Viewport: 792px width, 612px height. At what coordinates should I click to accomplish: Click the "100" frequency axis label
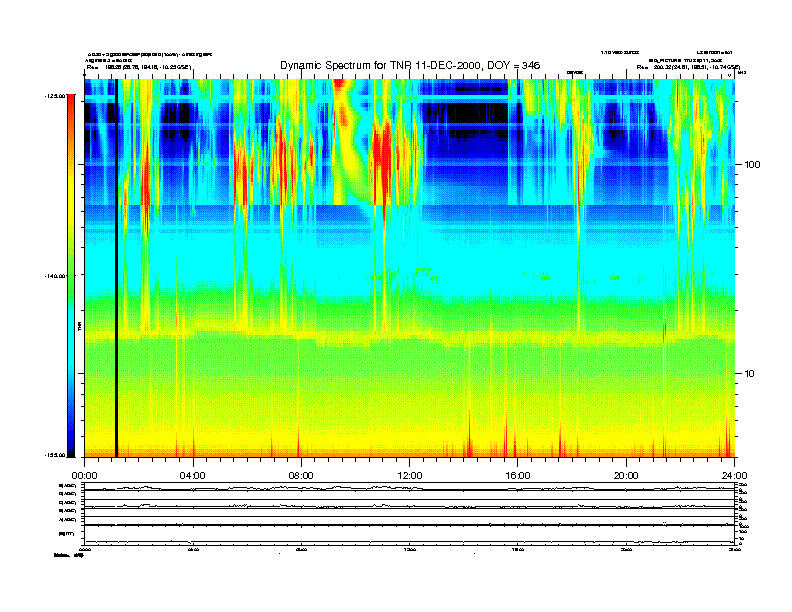coord(752,165)
